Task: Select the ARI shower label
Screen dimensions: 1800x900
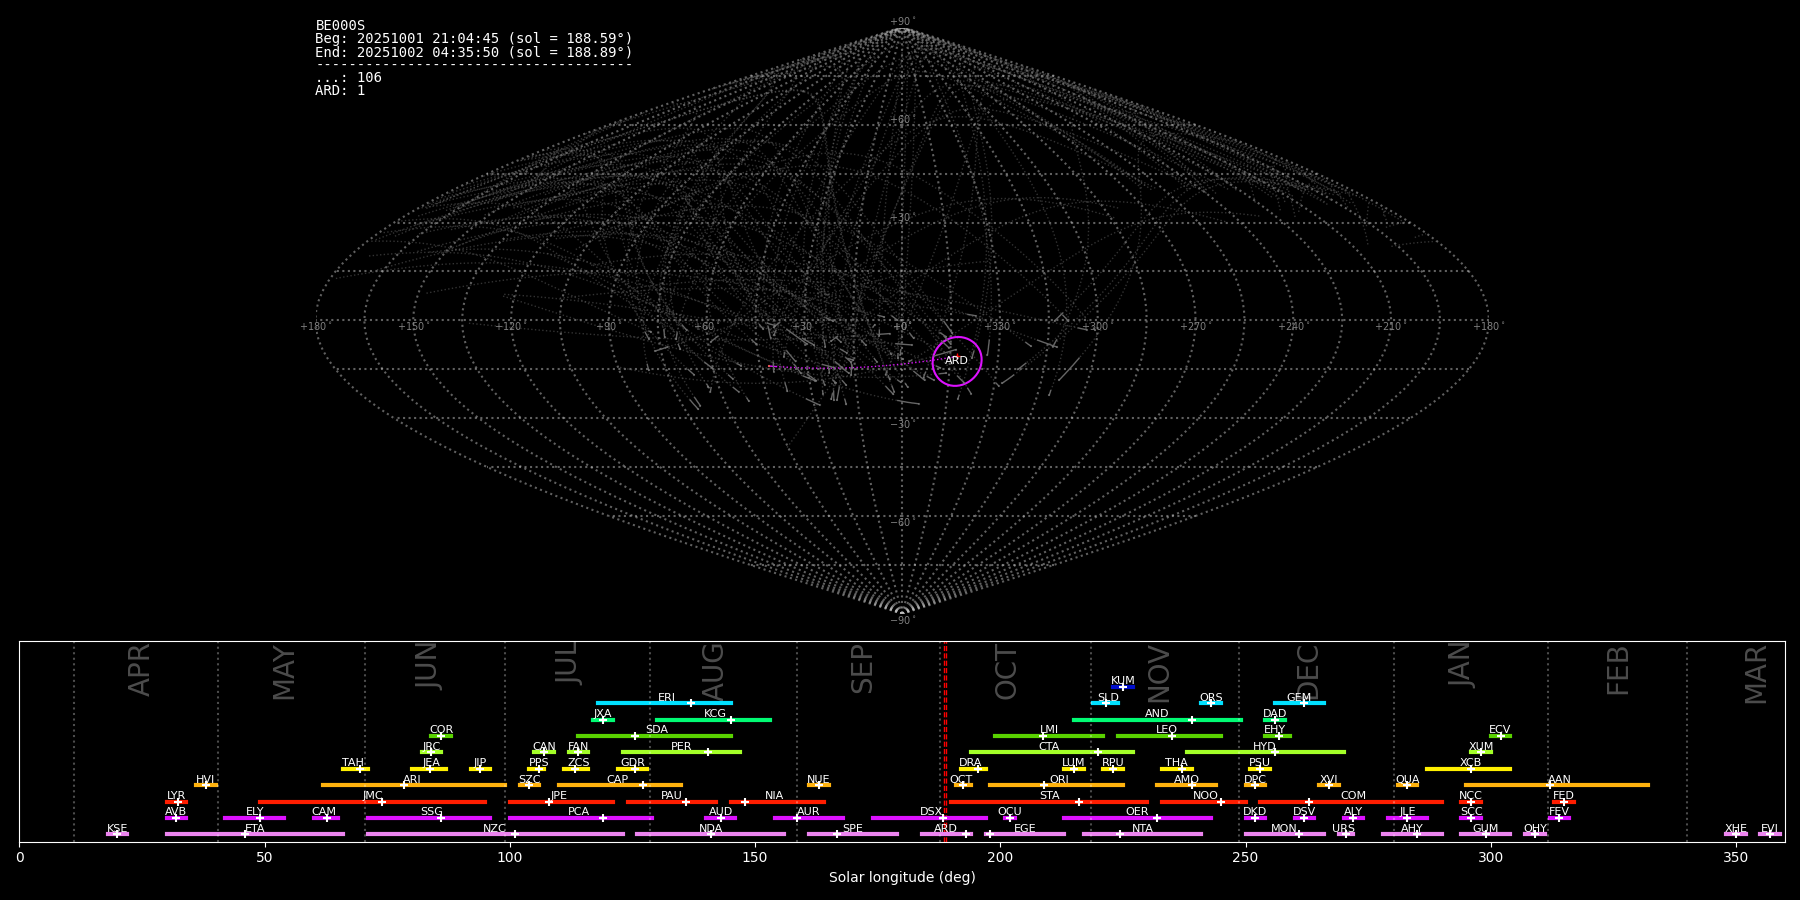Action: tap(412, 780)
